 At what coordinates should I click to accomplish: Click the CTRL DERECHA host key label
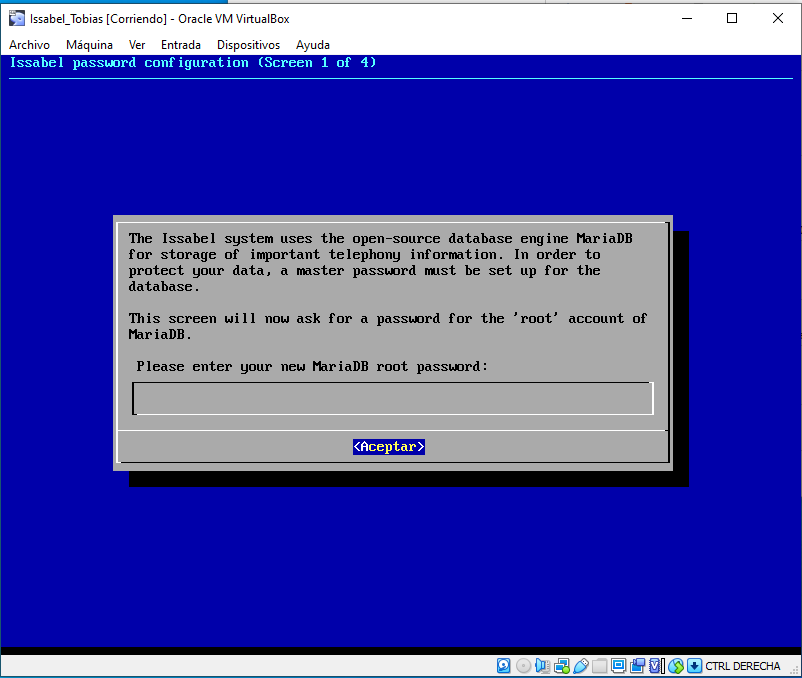(742, 666)
